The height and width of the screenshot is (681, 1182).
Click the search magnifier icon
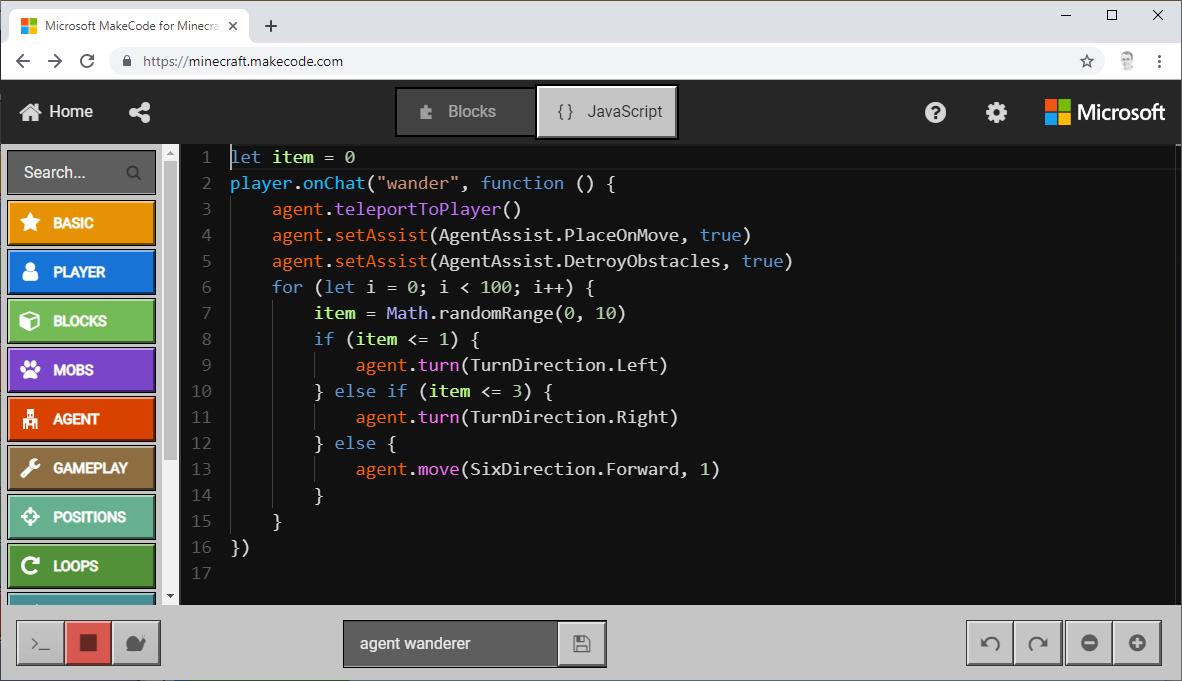point(133,173)
